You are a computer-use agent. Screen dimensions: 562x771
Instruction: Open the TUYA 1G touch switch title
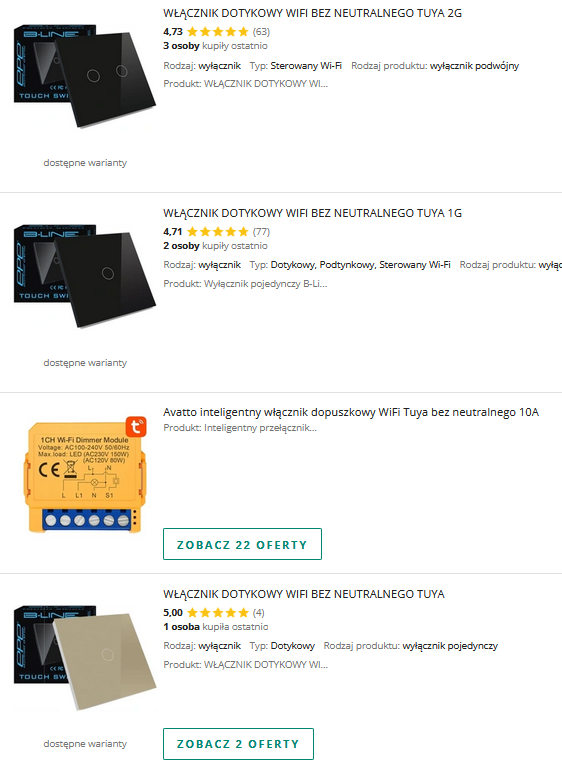[x=312, y=213]
